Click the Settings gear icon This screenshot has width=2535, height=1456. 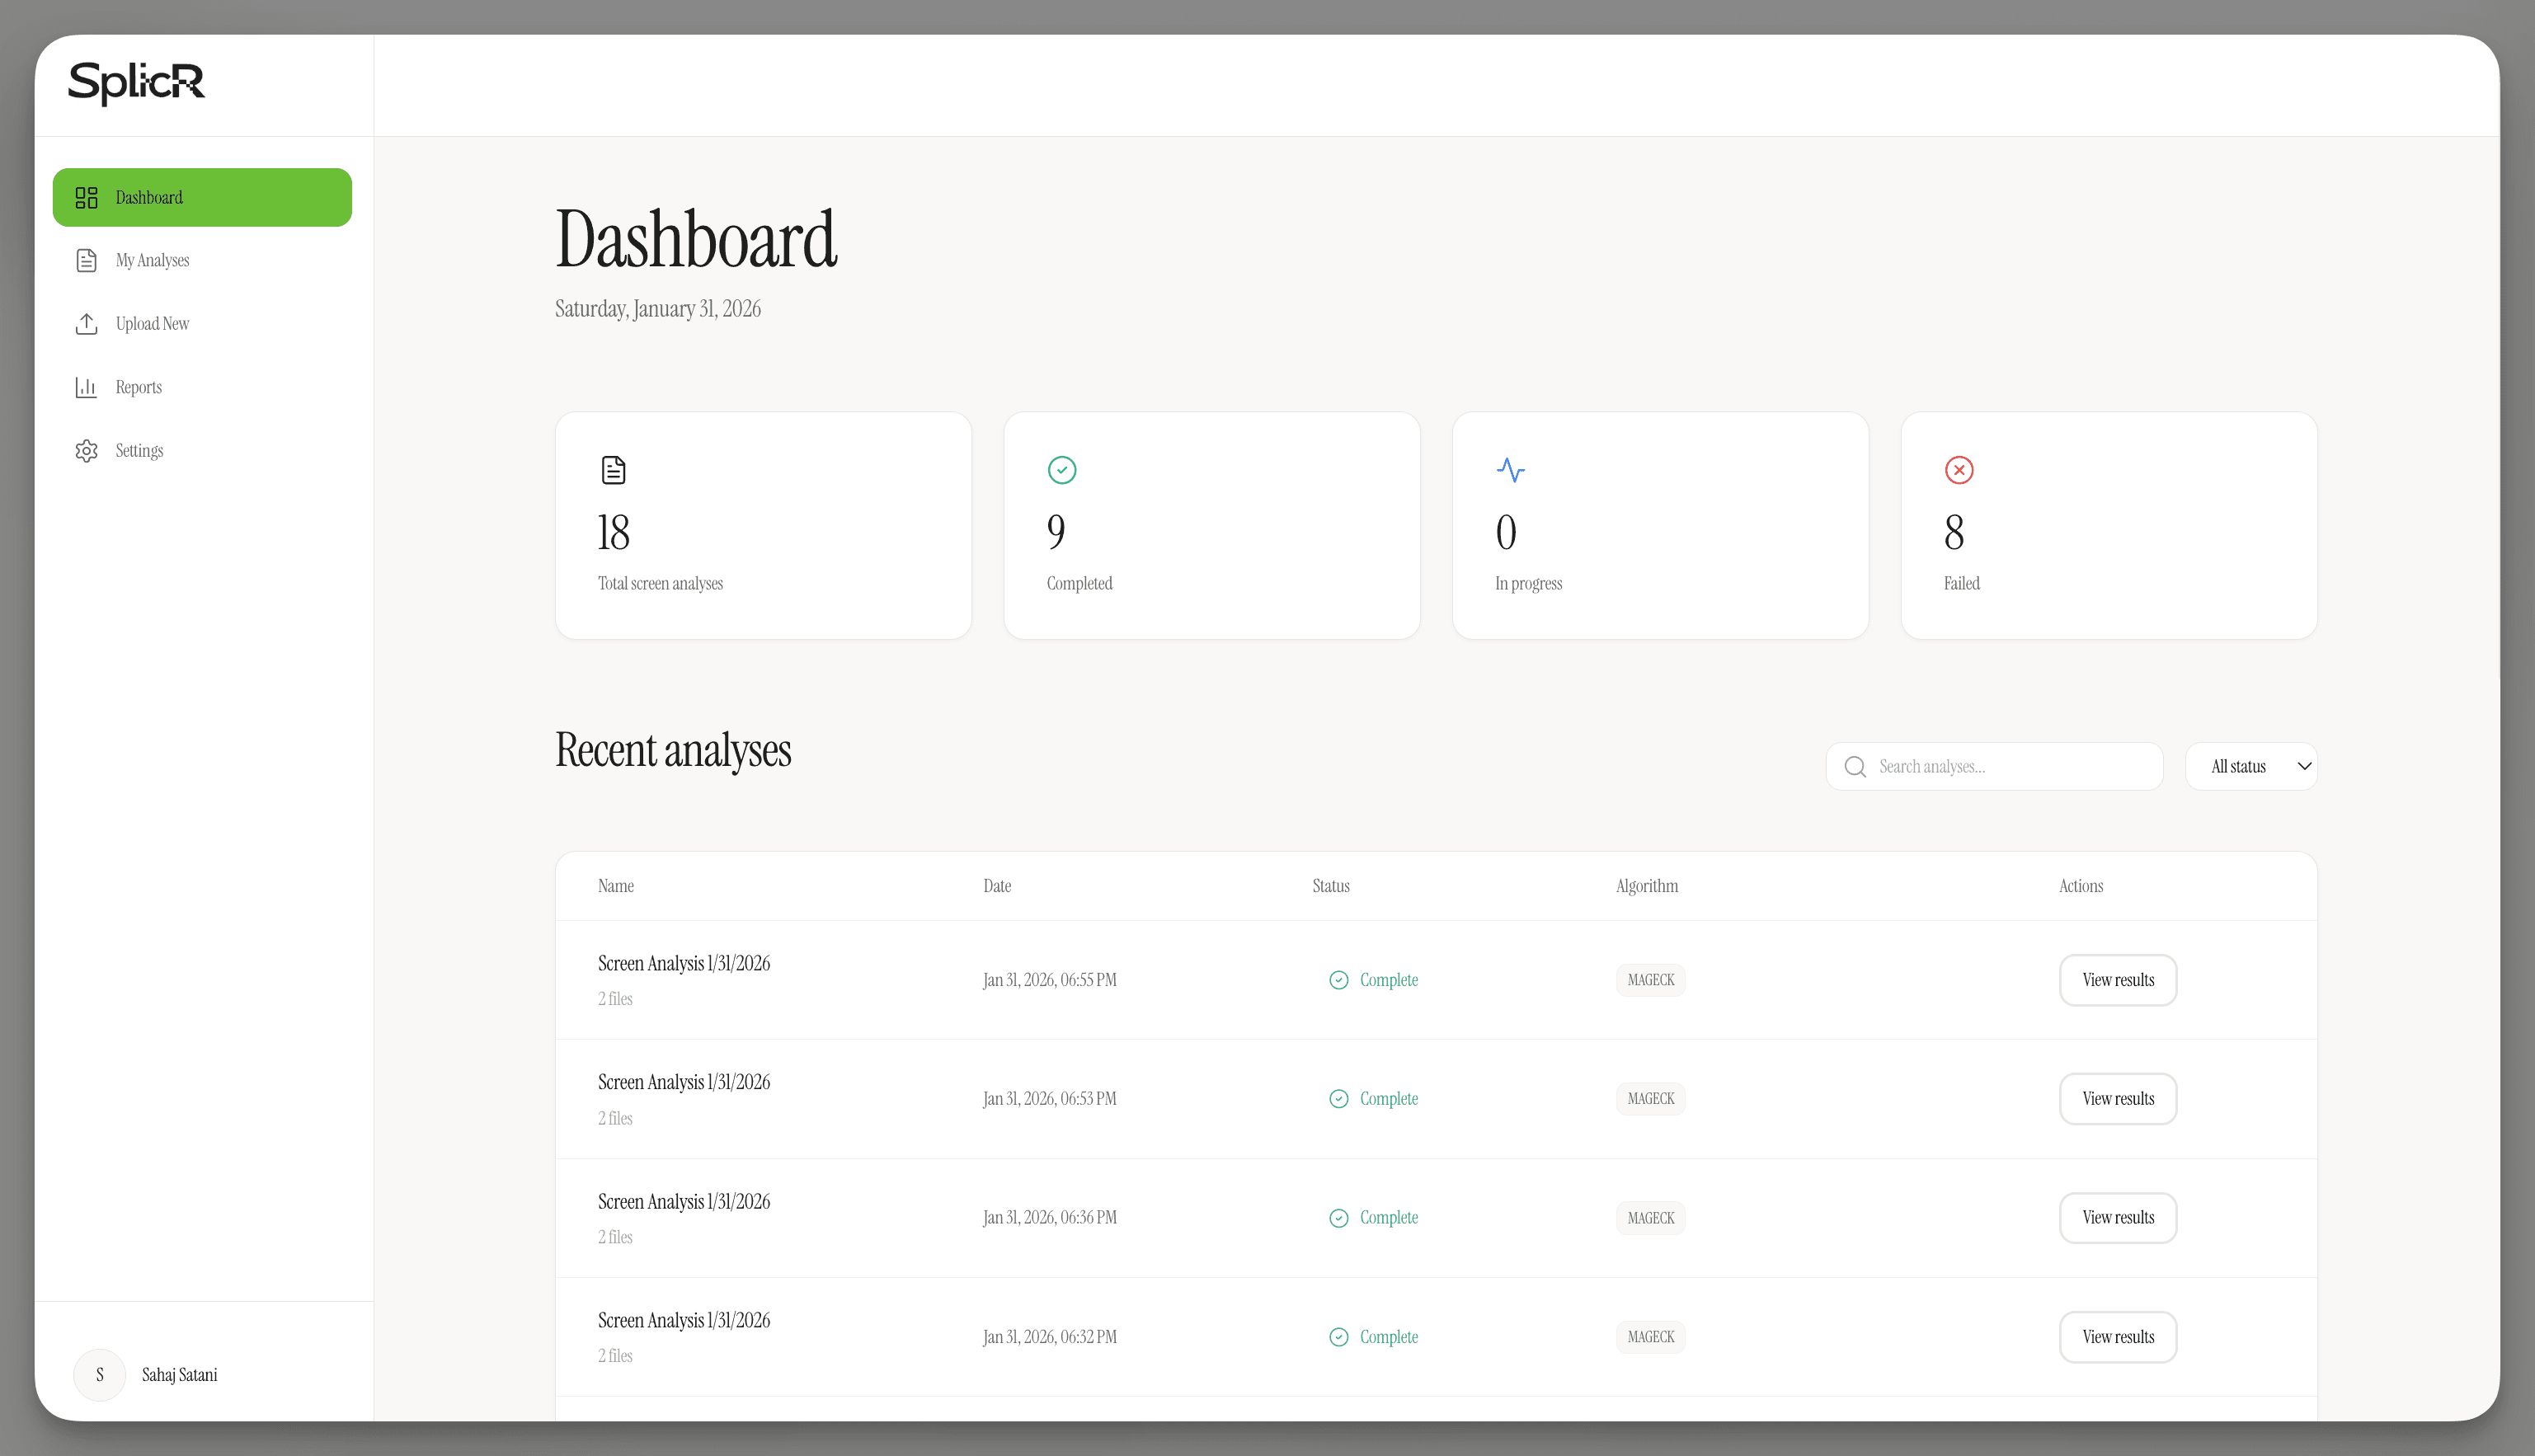(87, 451)
